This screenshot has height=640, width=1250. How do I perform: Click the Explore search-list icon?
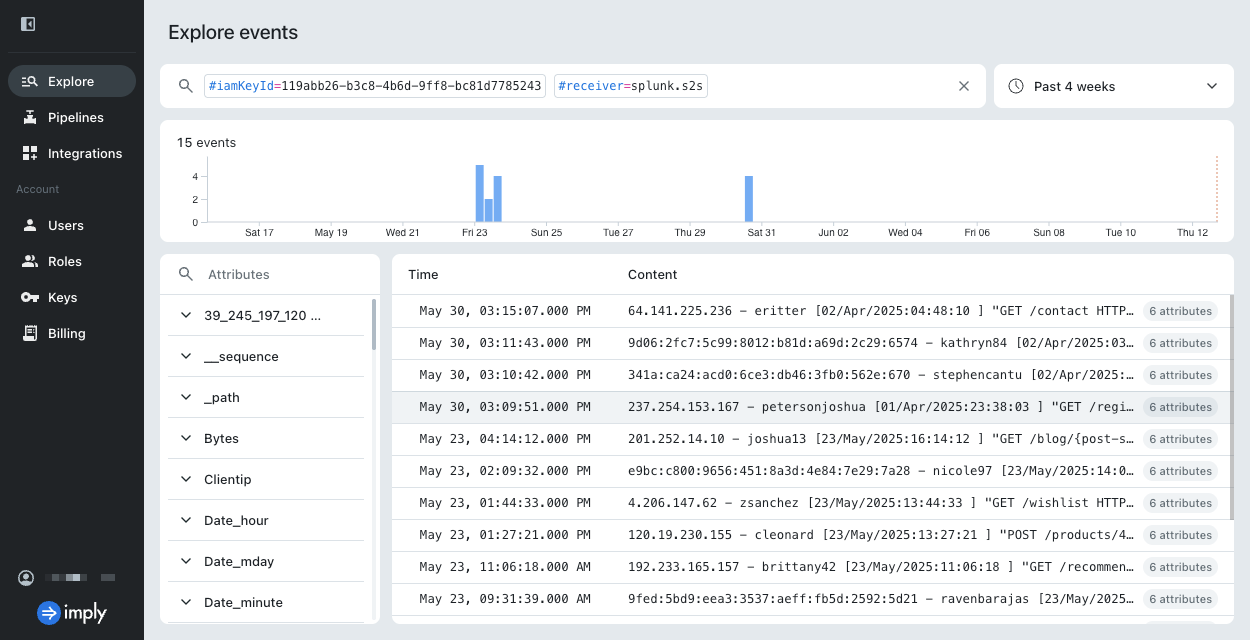(30, 81)
